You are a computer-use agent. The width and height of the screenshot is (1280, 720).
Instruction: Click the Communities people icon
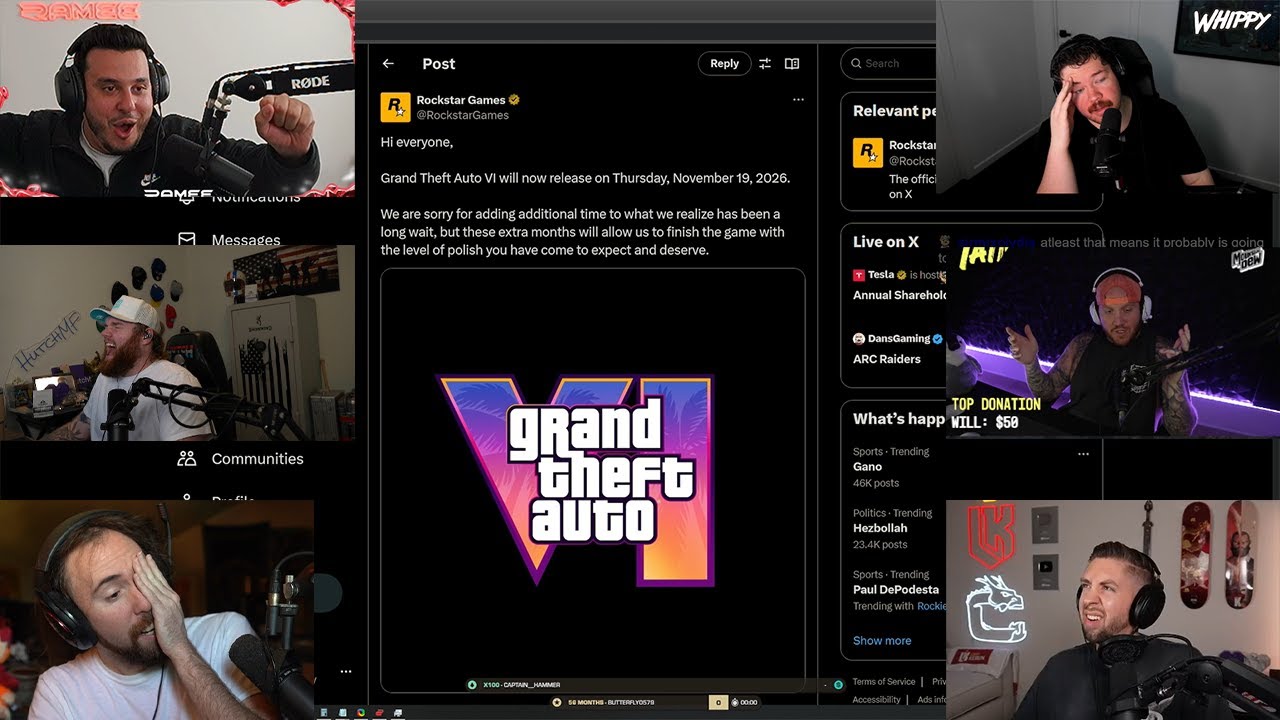point(187,459)
